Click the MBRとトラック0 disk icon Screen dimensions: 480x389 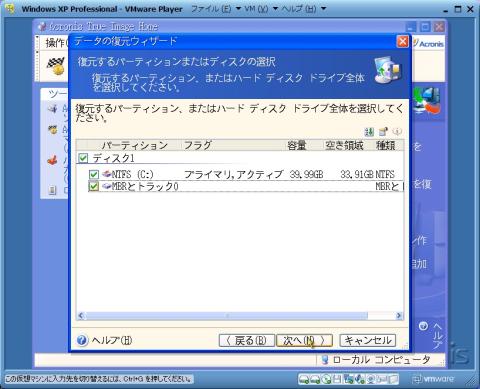pyautogui.click(x=106, y=186)
